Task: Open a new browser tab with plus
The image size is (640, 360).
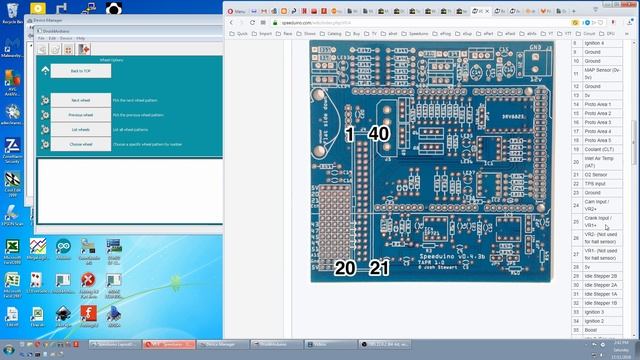Action: point(573,11)
